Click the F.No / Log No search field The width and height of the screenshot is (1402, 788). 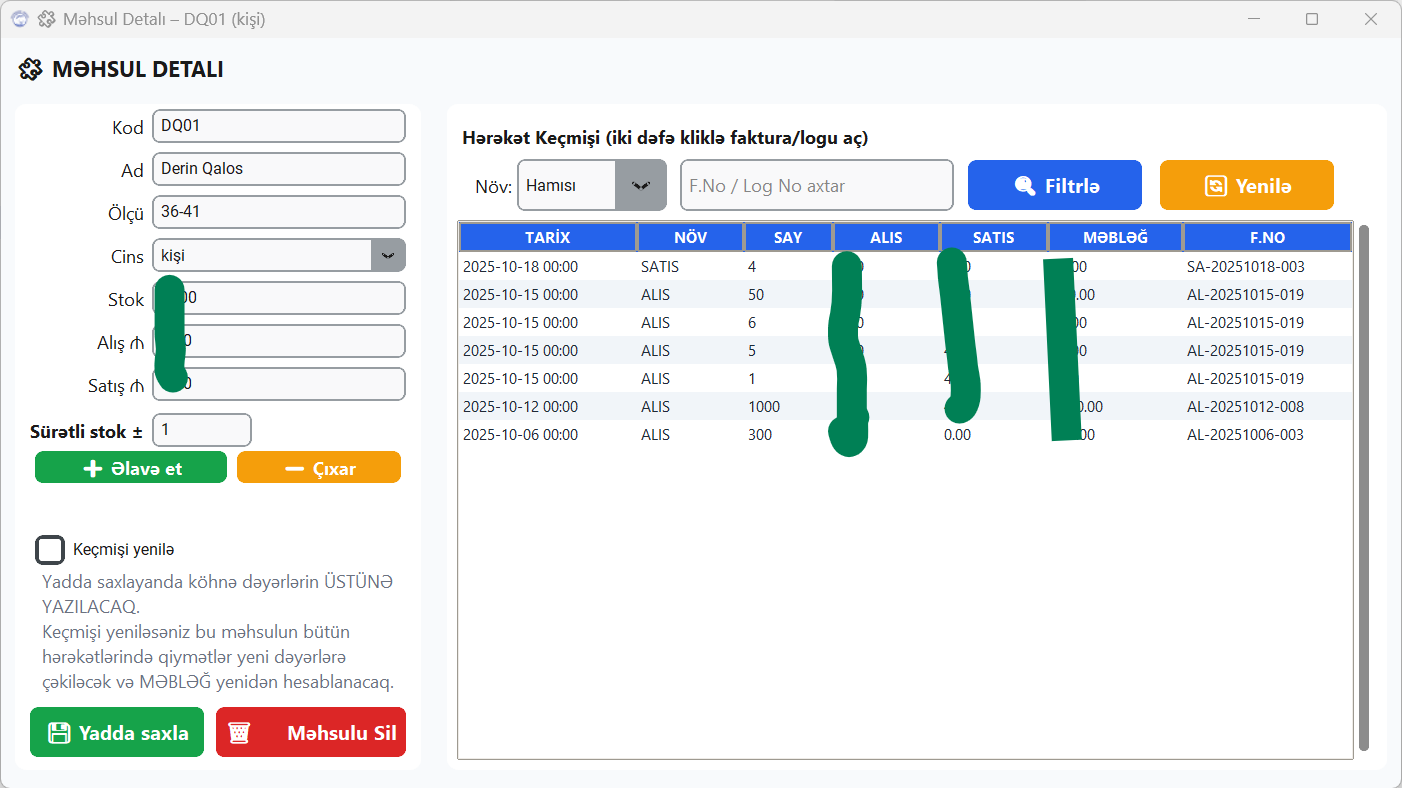point(816,186)
